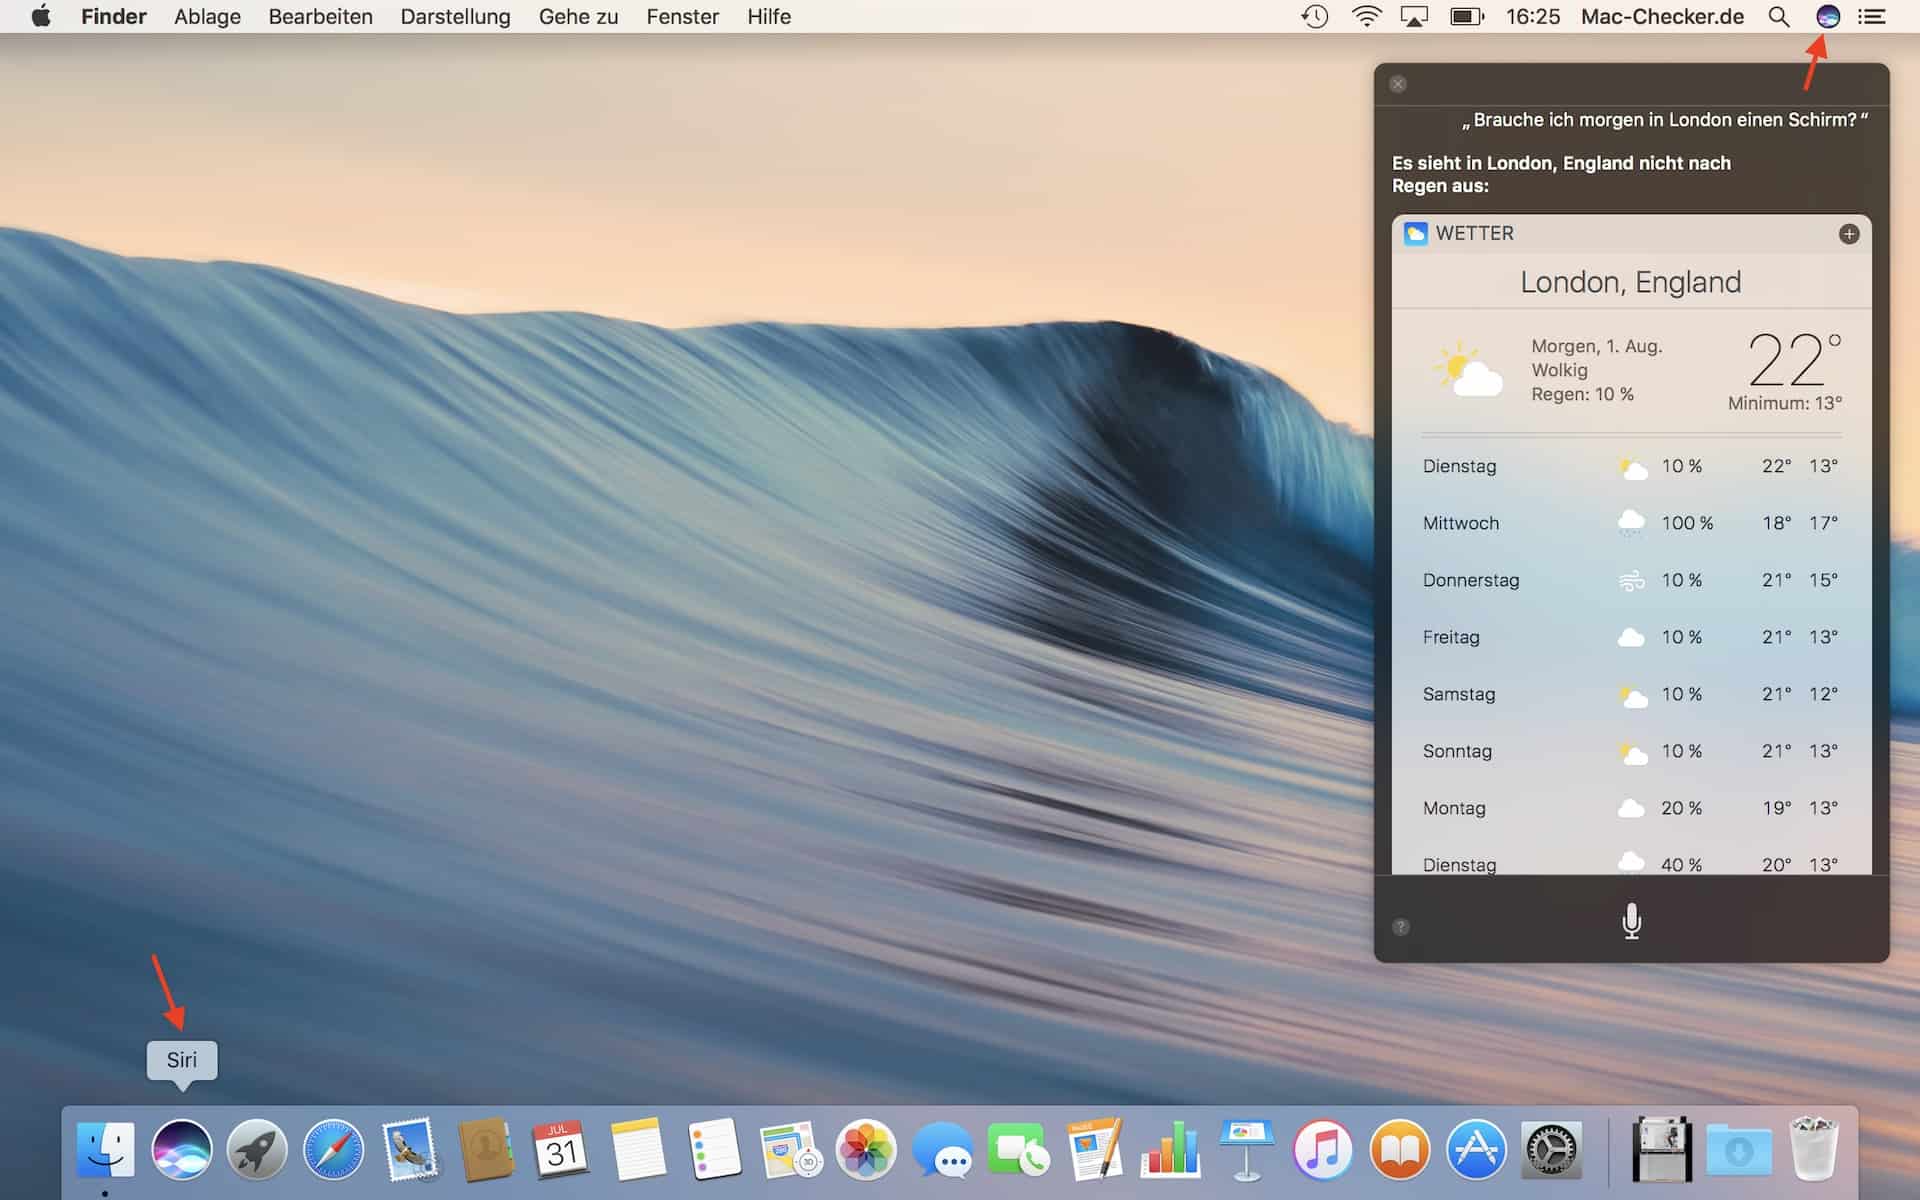Open Finder in the Dock
This screenshot has height=1200, width=1920.
[x=106, y=1149]
